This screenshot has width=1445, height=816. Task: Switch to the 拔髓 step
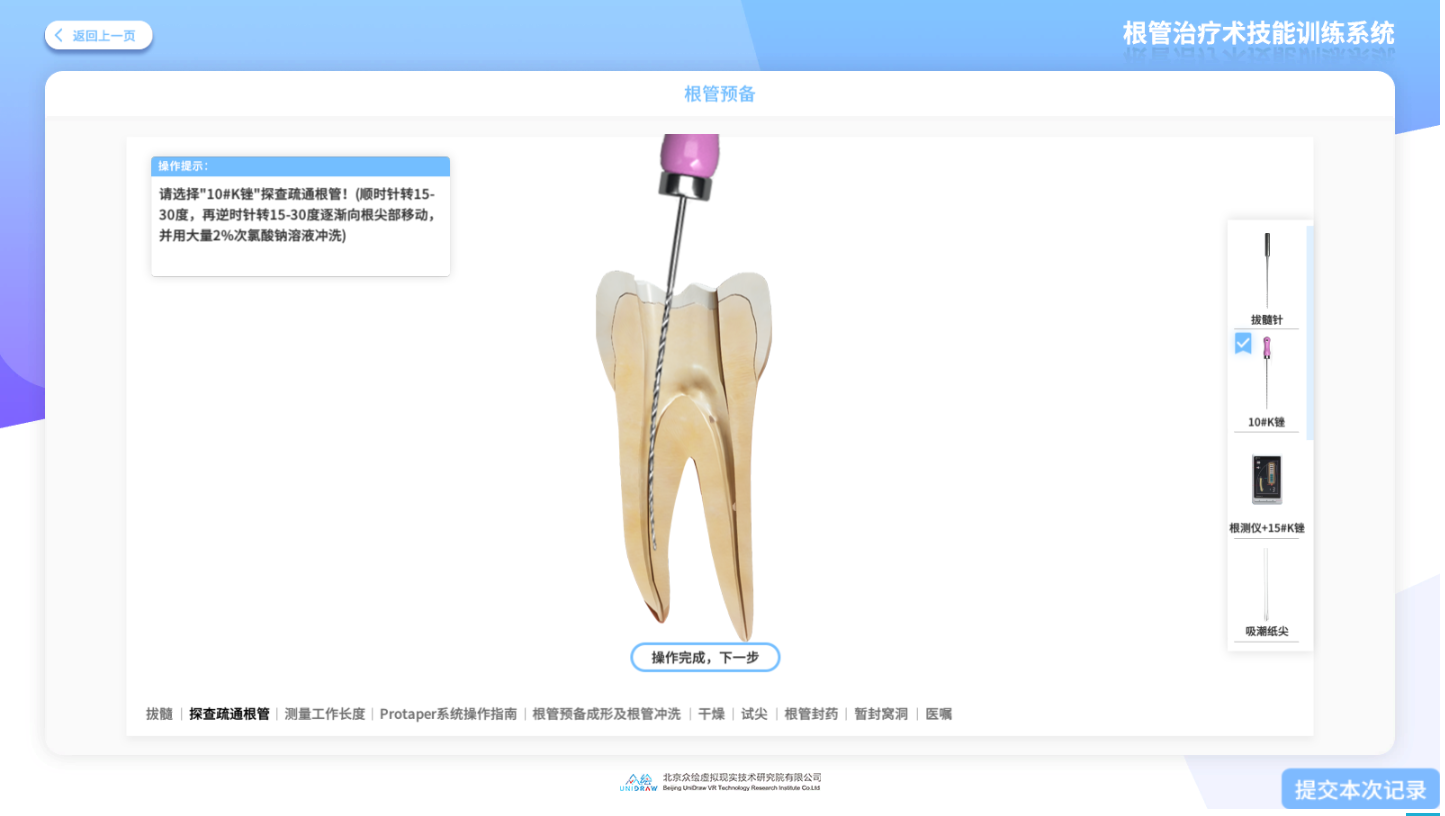point(159,713)
